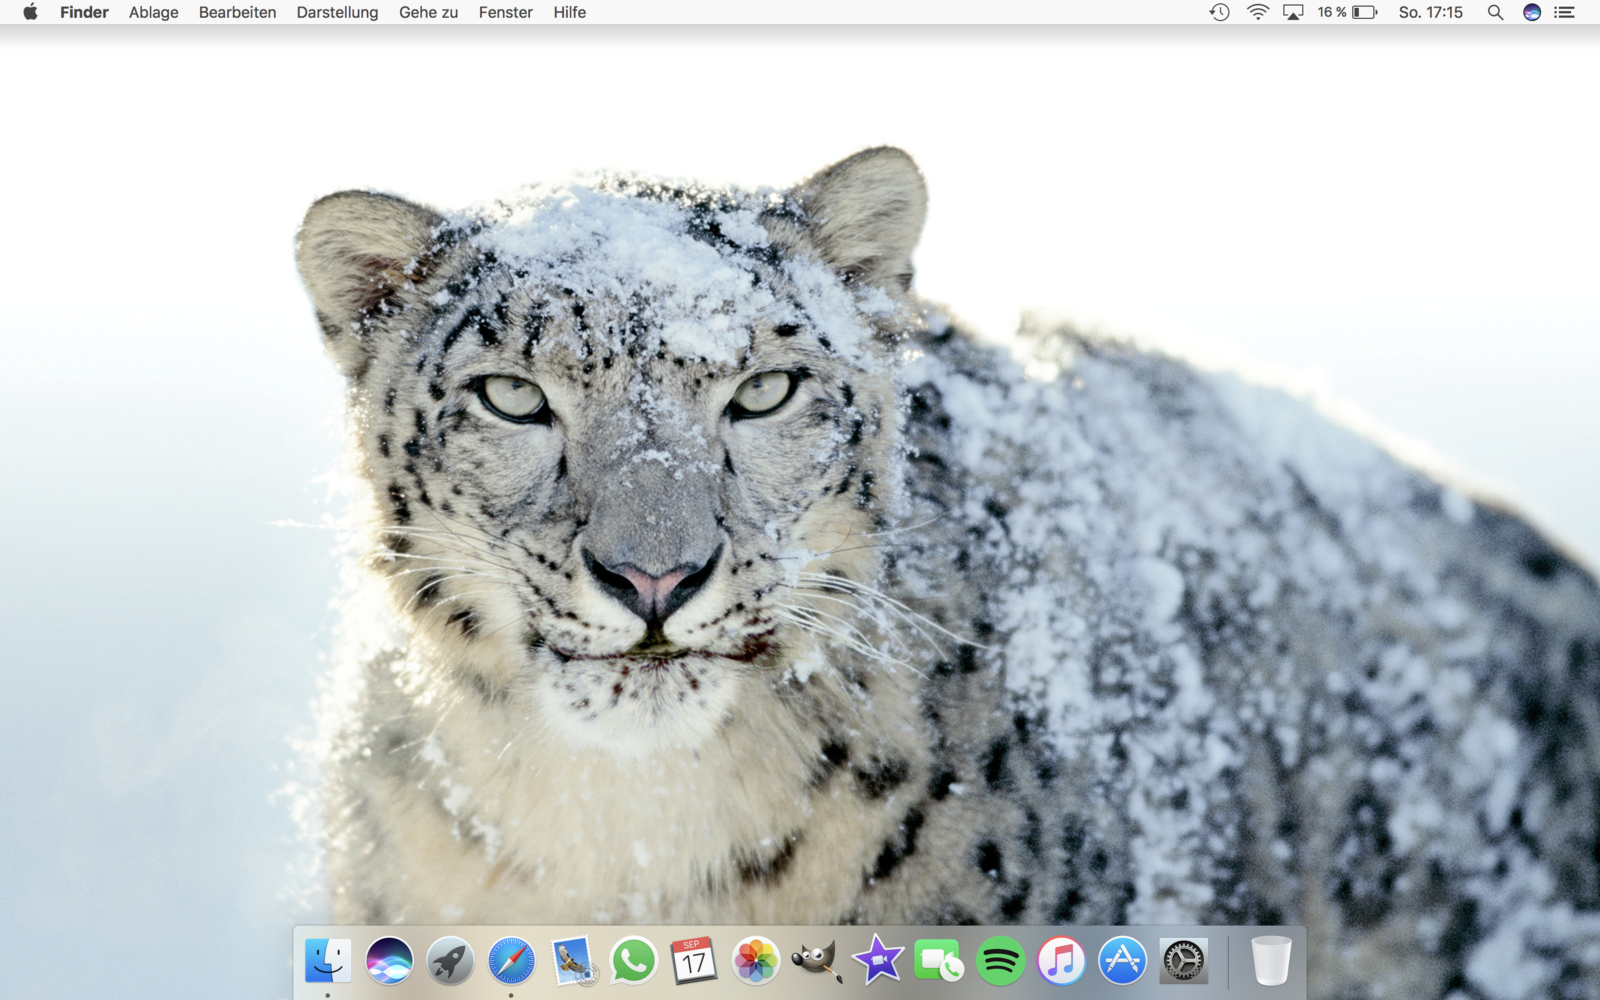Viewport: 1600px width, 1000px height.
Task: Open the Finder menu in menu bar
Action: [x=84, y=12]
